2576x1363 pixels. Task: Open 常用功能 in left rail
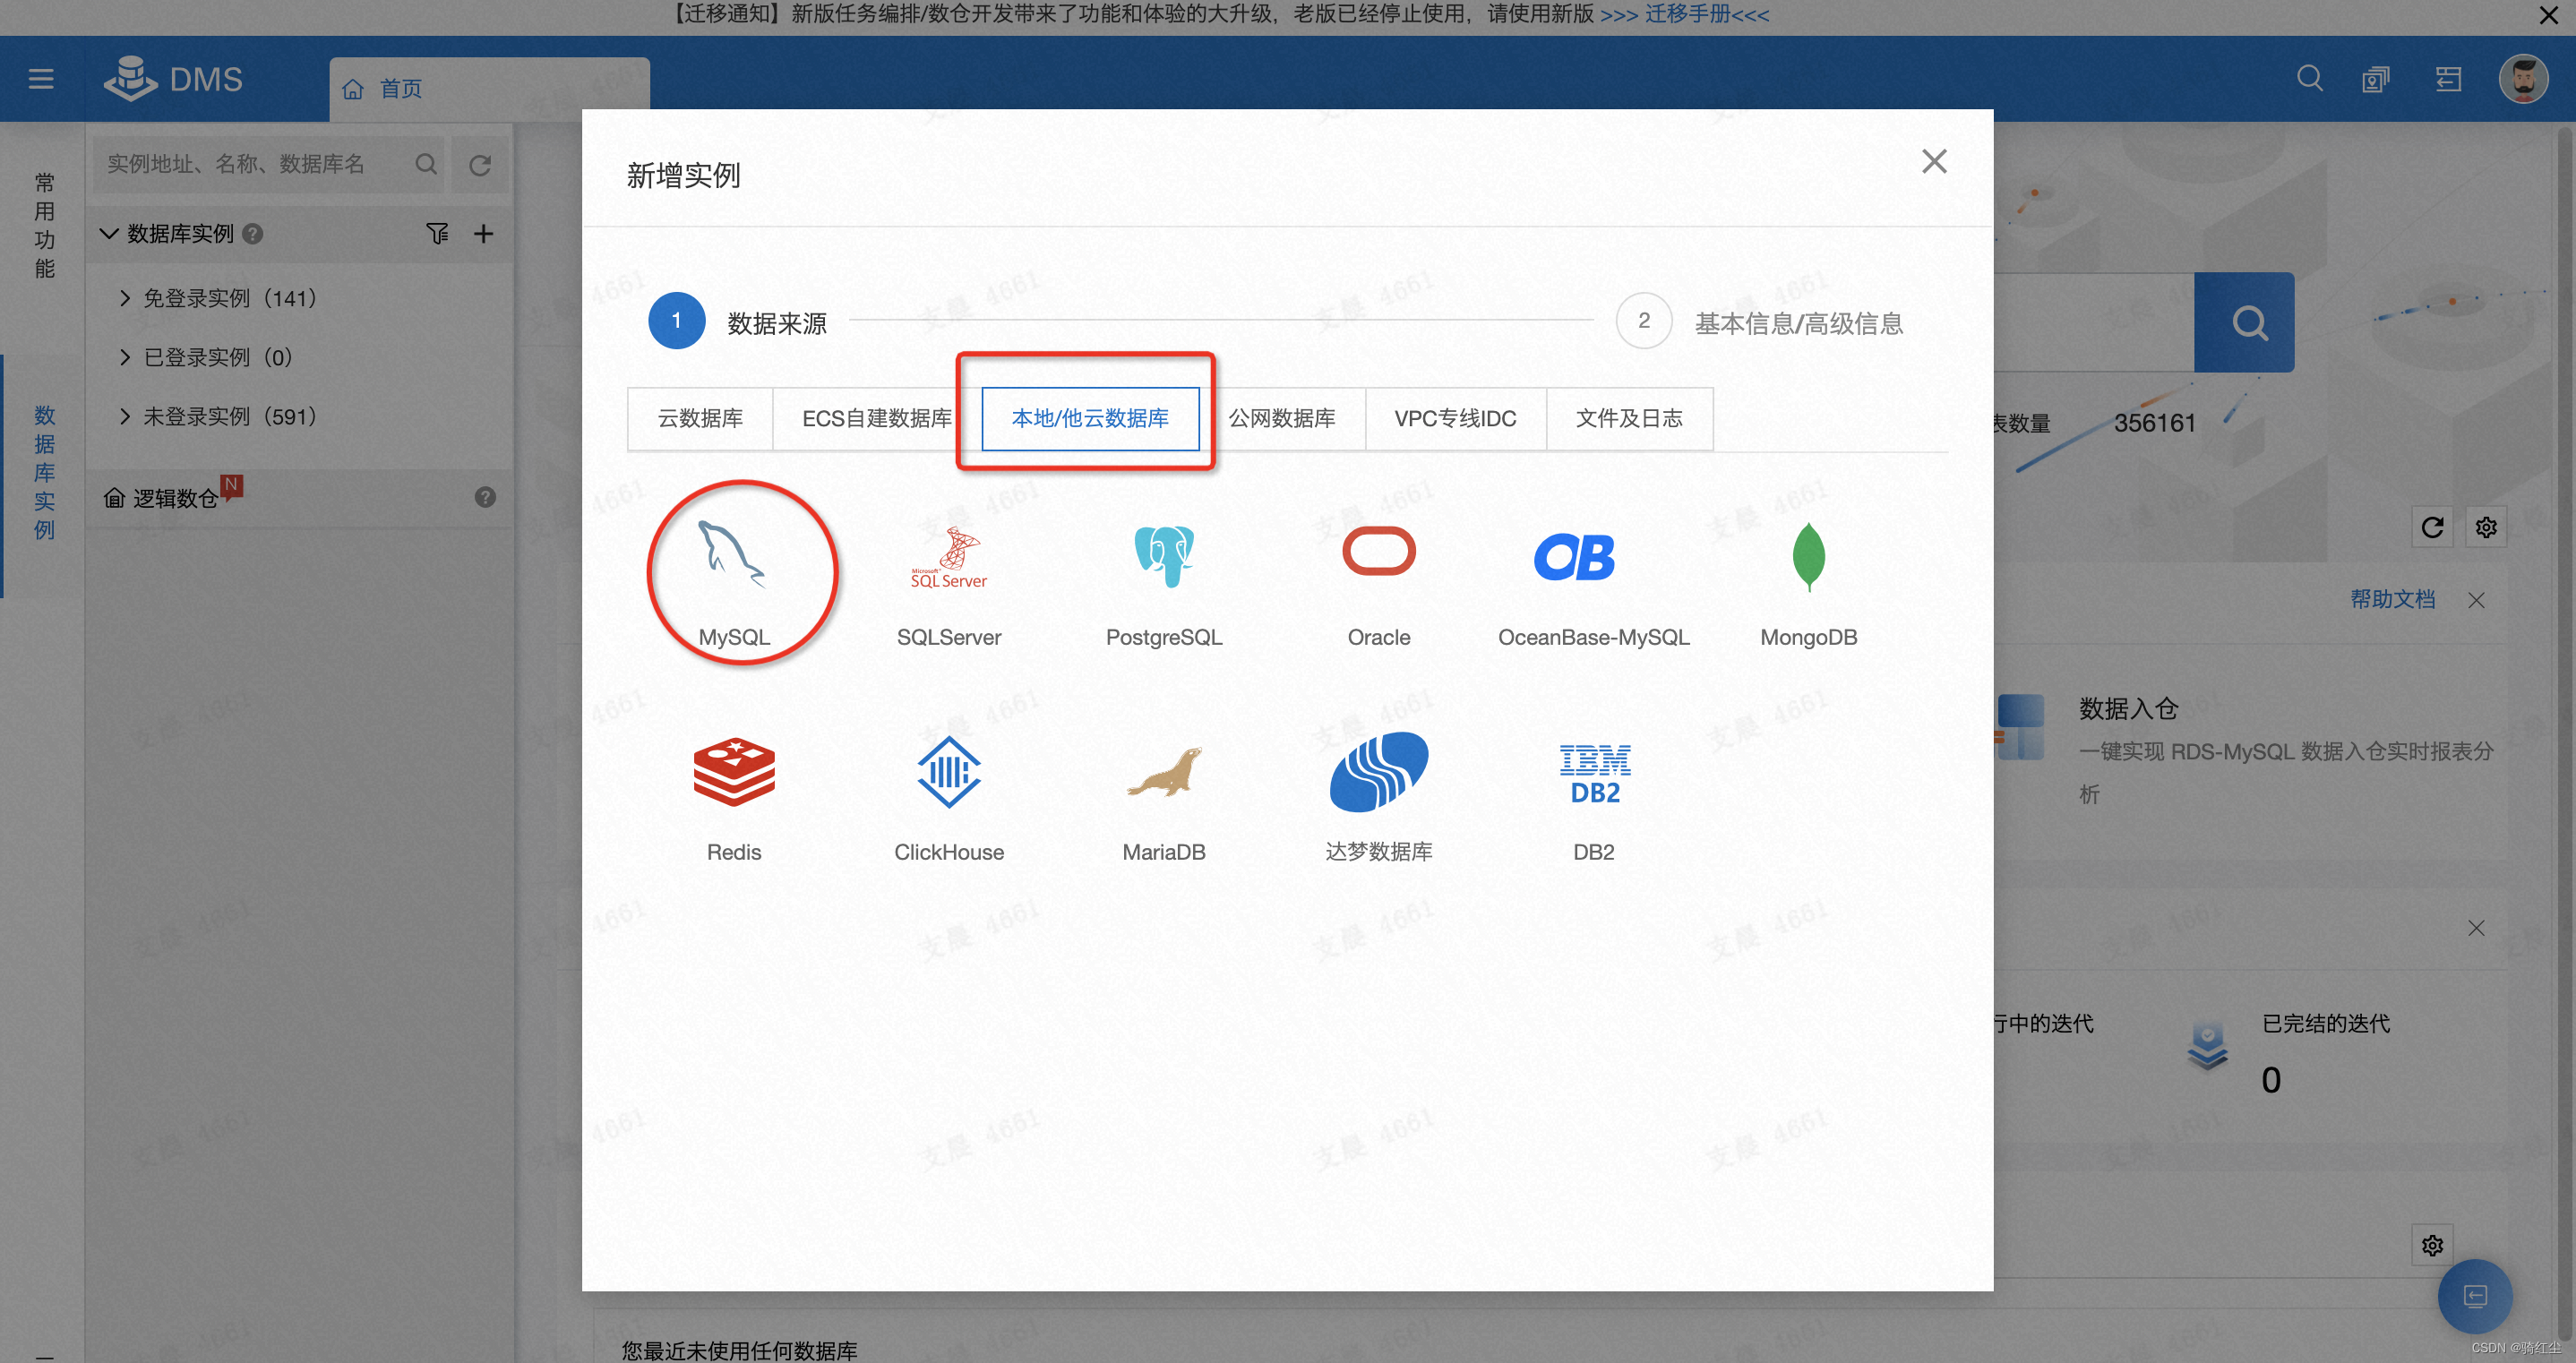coord(44,224)
